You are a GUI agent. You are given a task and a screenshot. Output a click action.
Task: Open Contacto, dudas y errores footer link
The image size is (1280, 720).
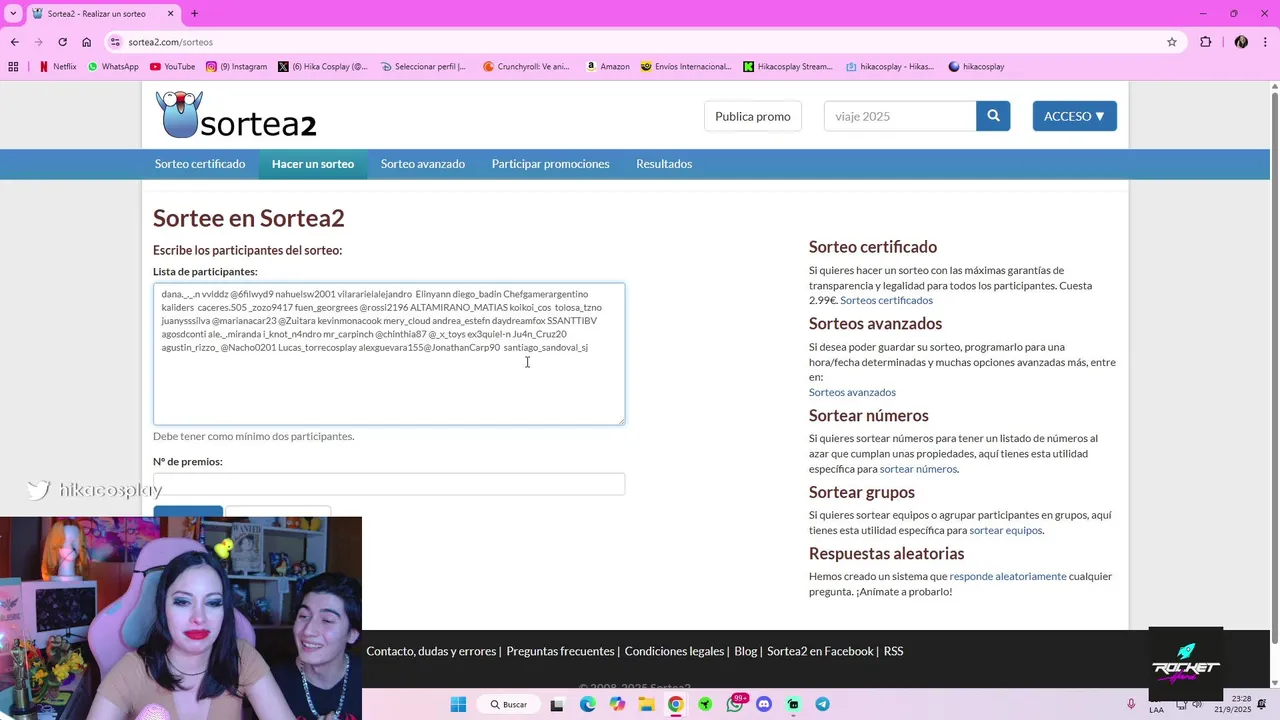431,651
